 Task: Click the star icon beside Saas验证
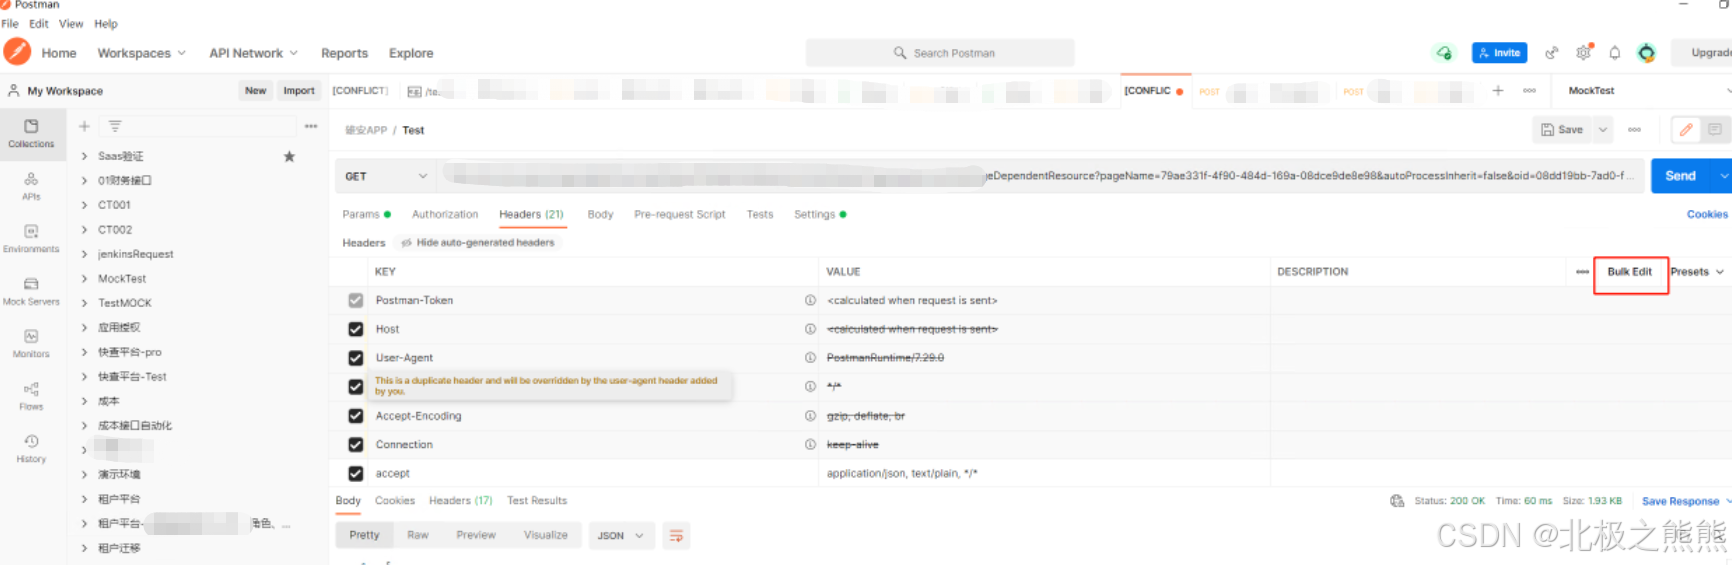pyautogui.click(x=289, y=156)
